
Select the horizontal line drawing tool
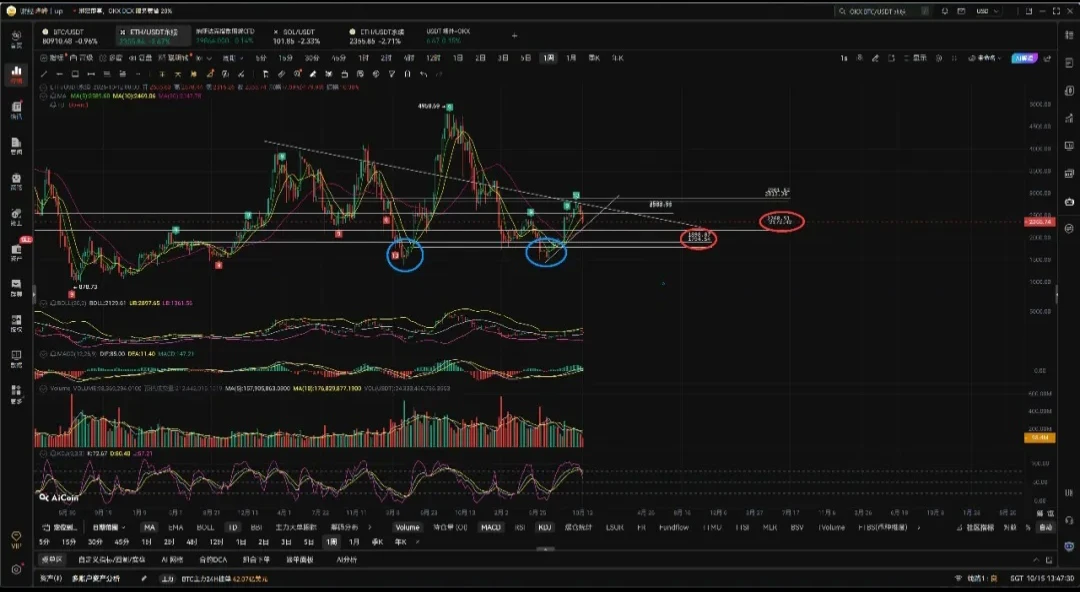pyautogui.click(x=59, y=74)
